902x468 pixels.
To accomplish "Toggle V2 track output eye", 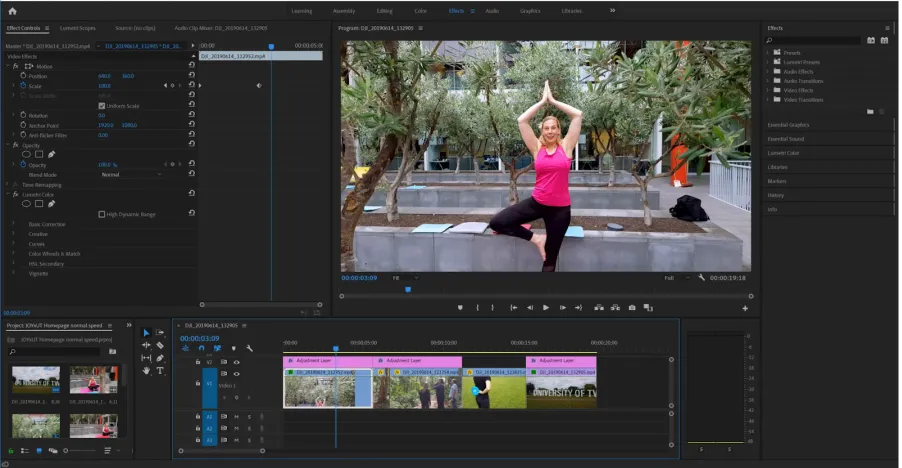I will tap(236, 362).
